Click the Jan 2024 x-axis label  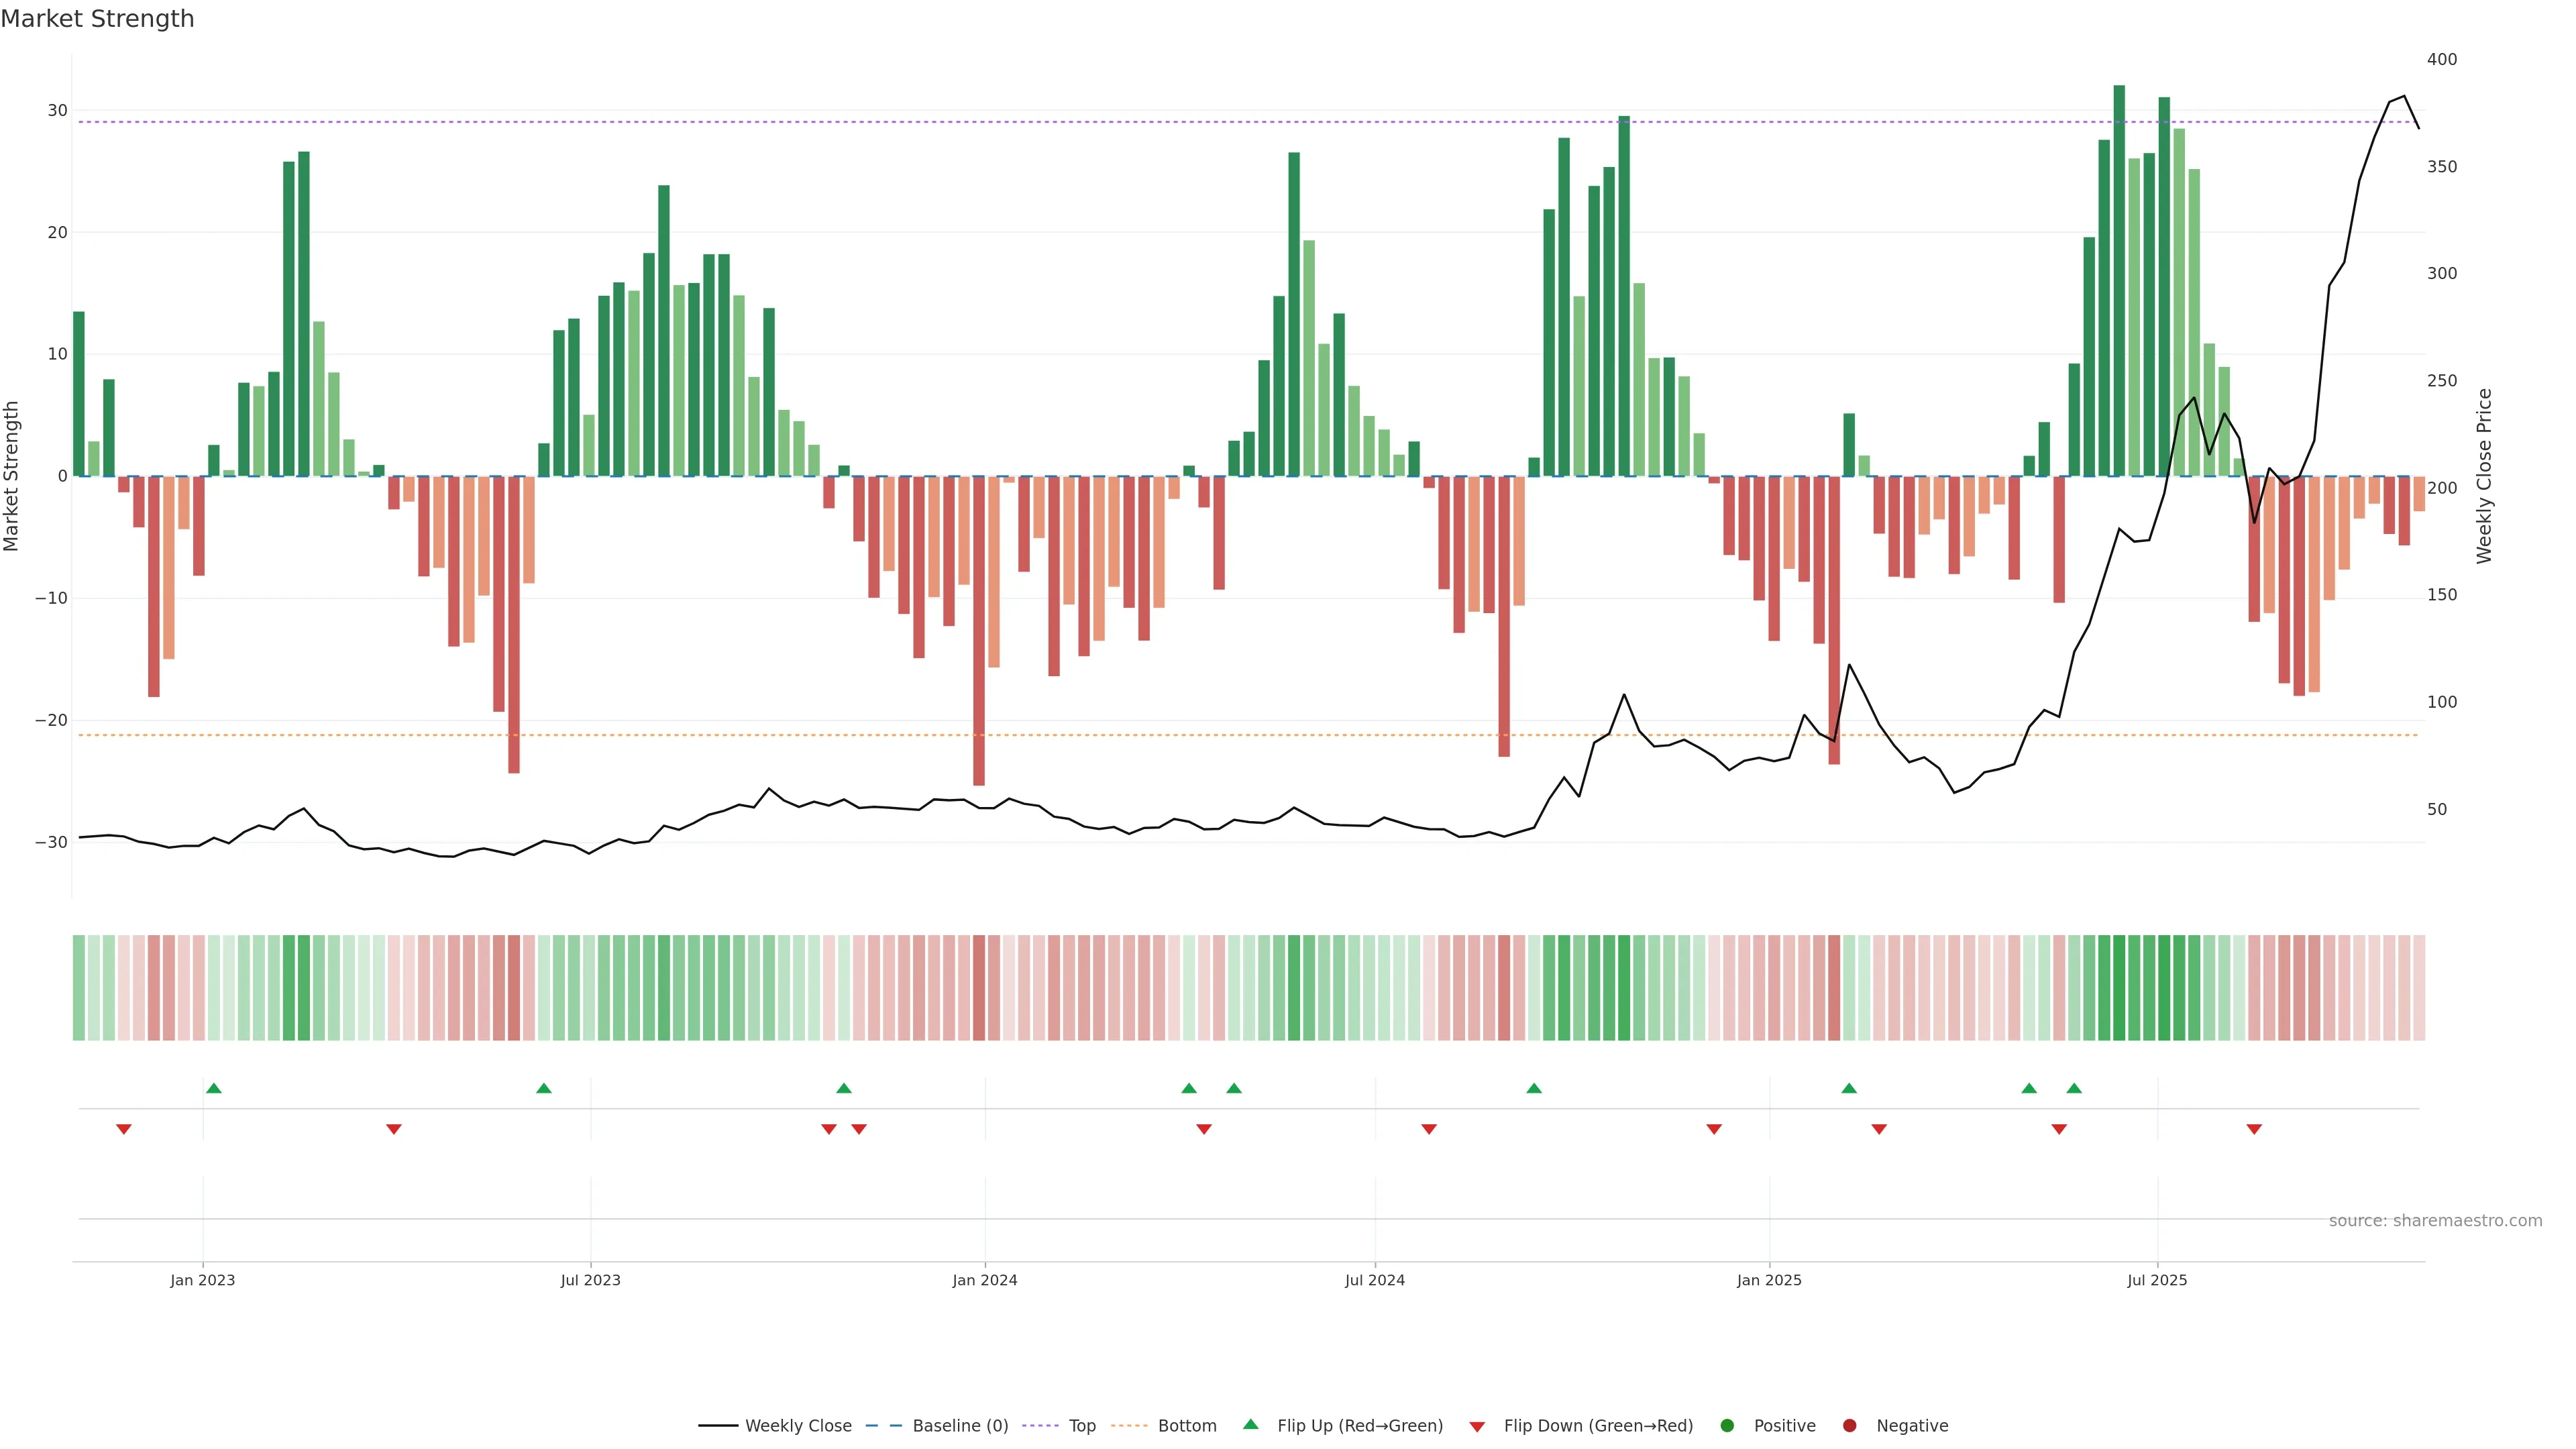(984, 1280)
